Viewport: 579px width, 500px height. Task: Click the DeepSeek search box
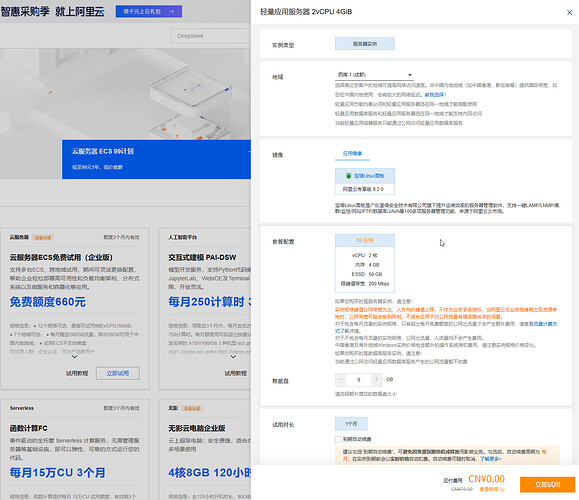(211, 36)
